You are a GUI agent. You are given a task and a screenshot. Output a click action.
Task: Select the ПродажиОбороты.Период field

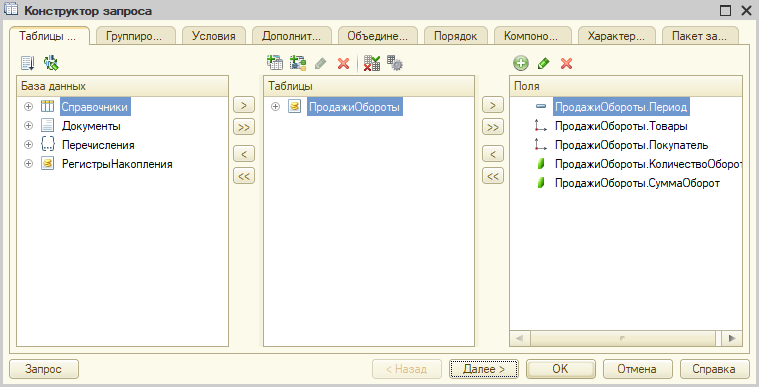point(621,107)
